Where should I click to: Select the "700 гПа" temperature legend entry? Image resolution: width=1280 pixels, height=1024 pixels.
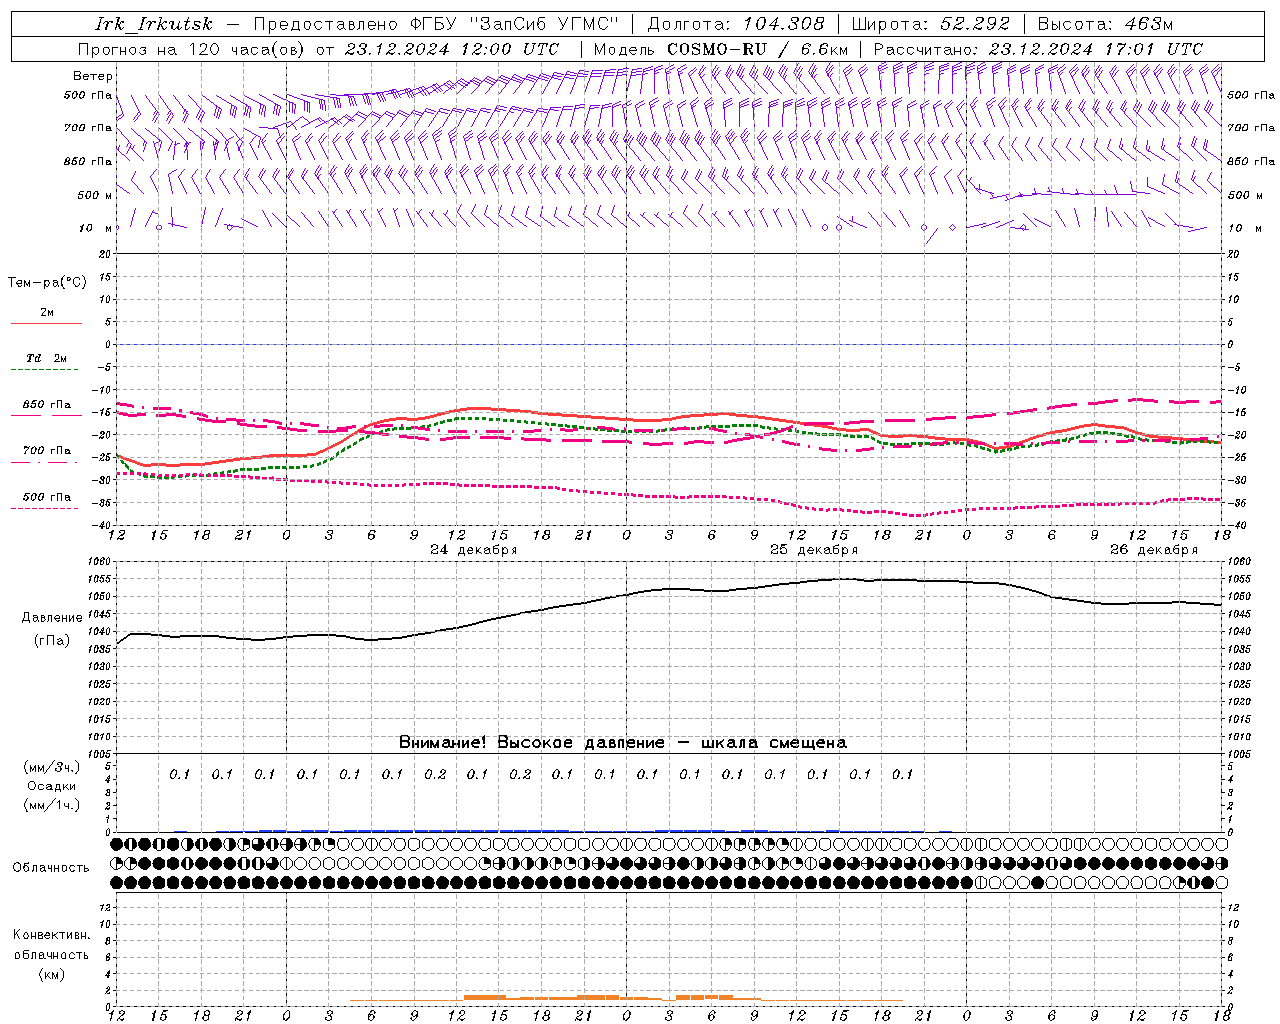tap(47, 451)
